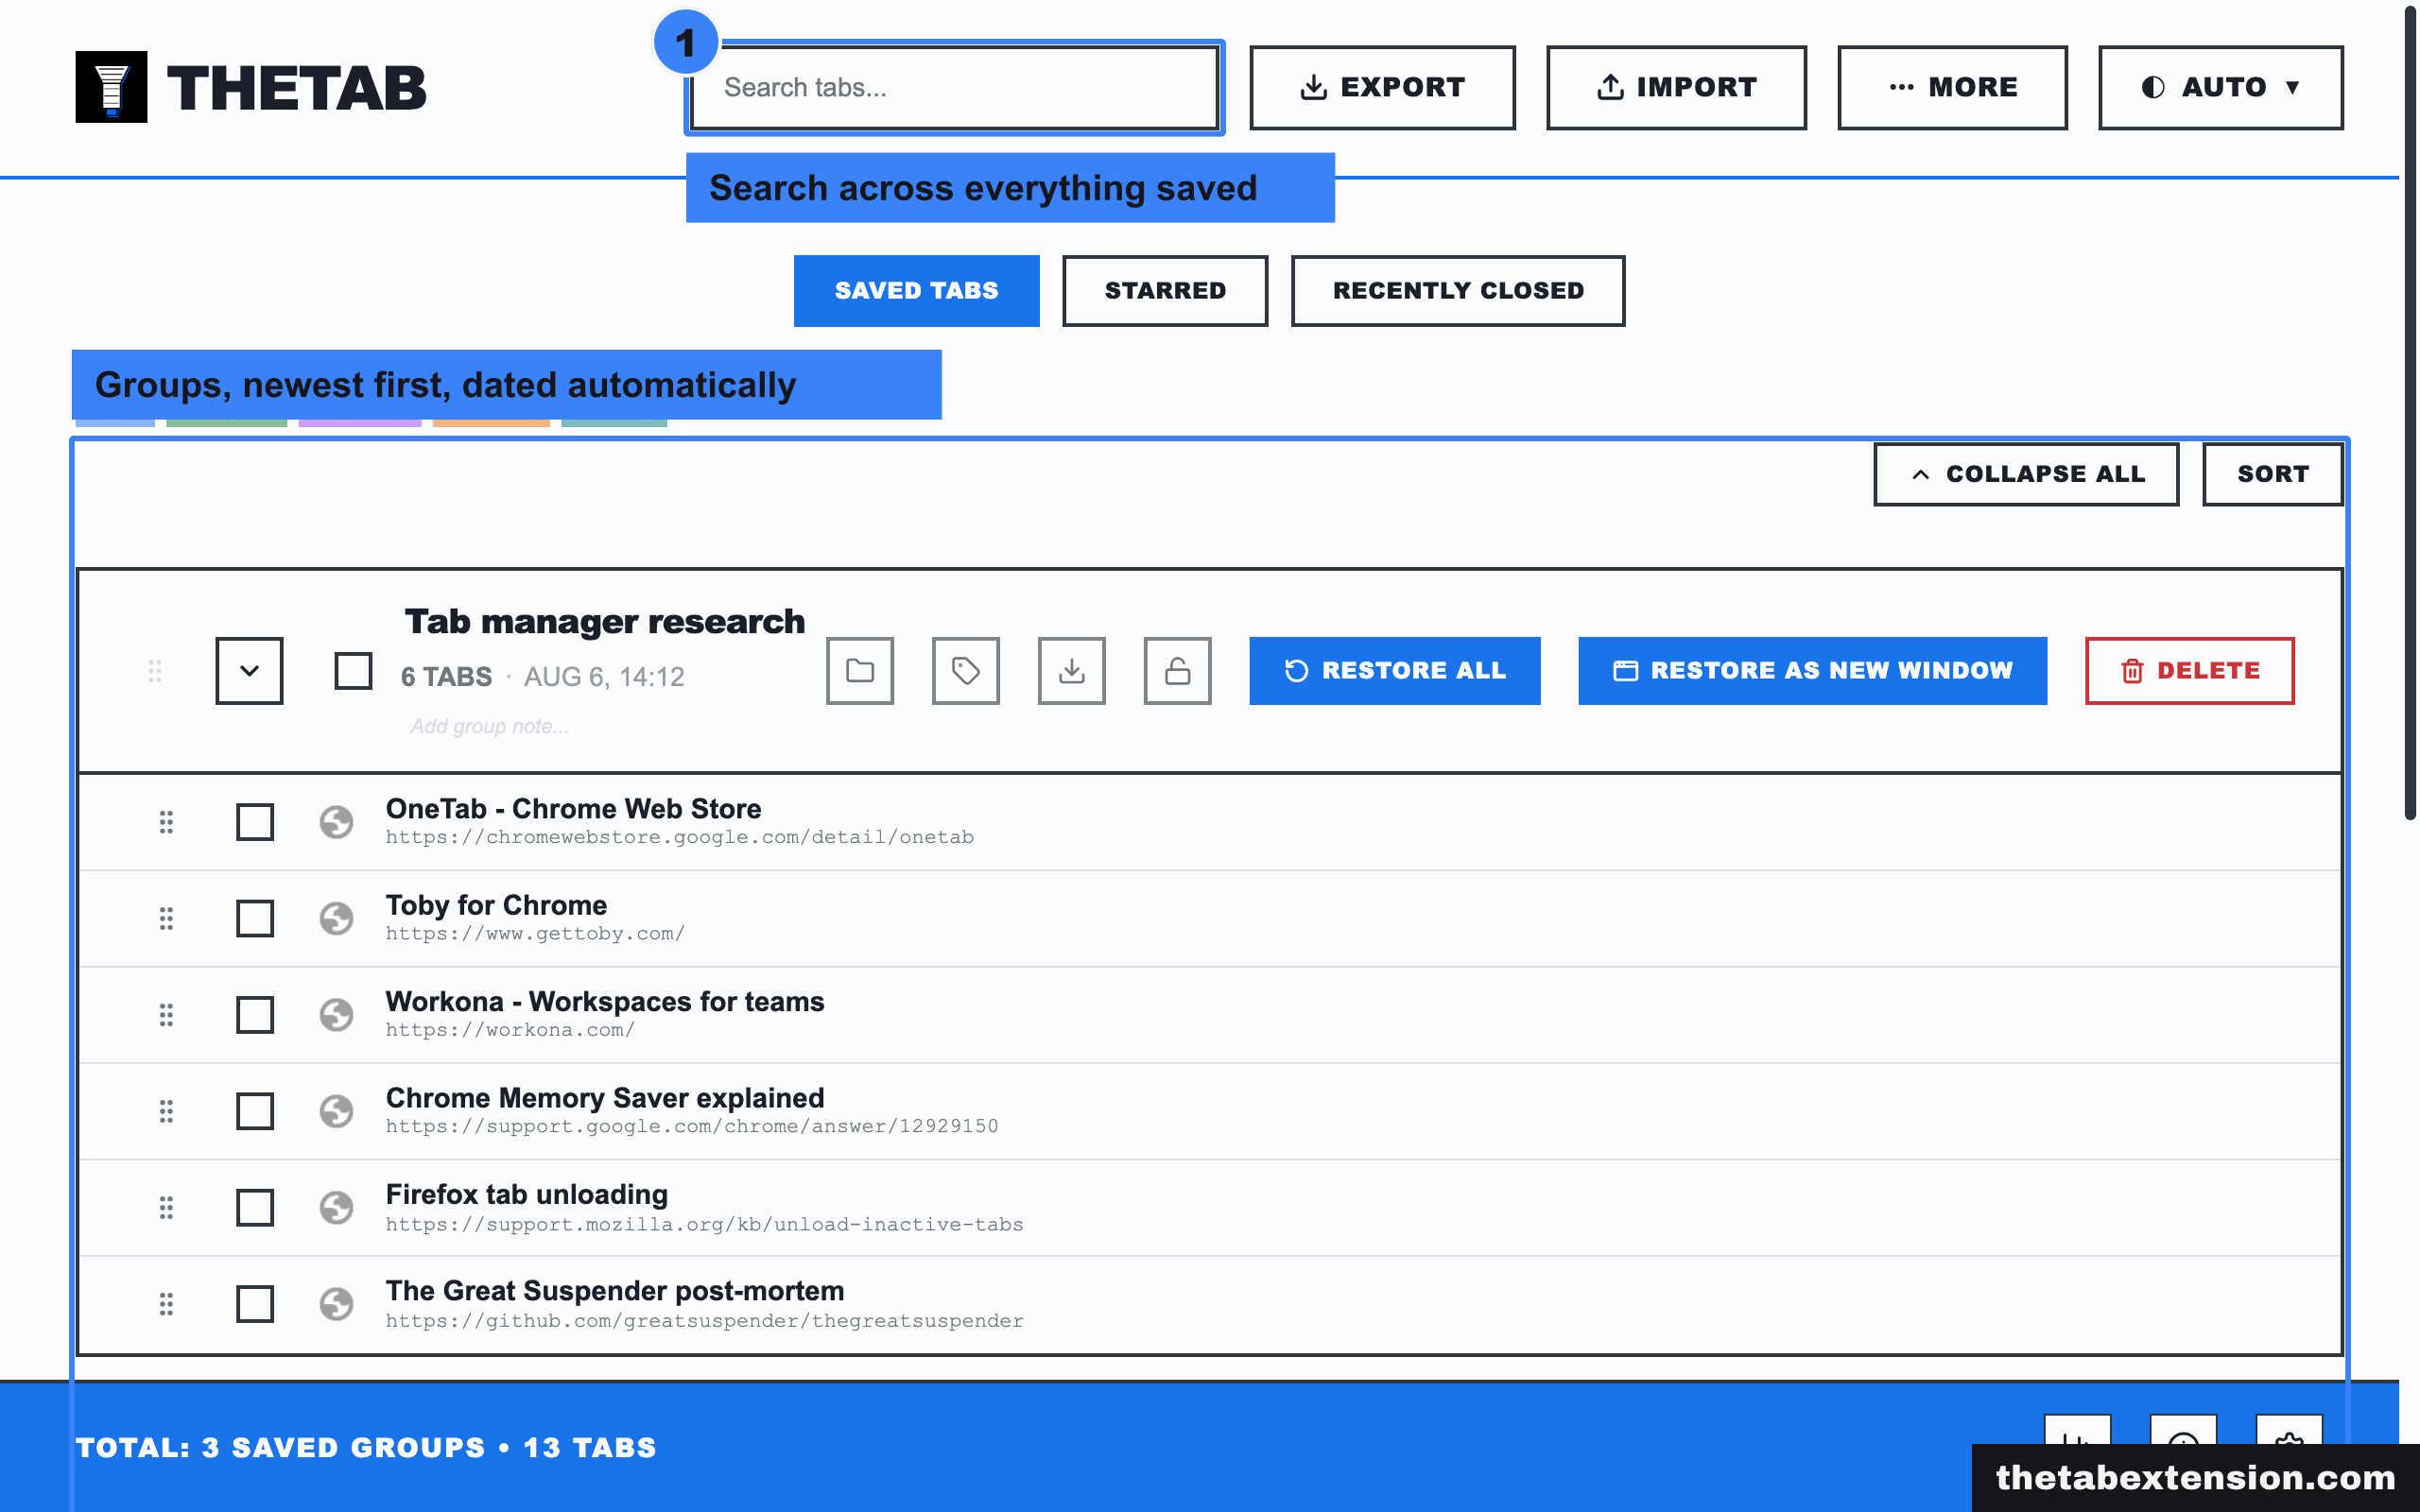Screen dimensions: 2420x1512
Task: Check The Great Suspender post-mortem checkbox
Action: pyautogui.click(x=255, y=1304)
